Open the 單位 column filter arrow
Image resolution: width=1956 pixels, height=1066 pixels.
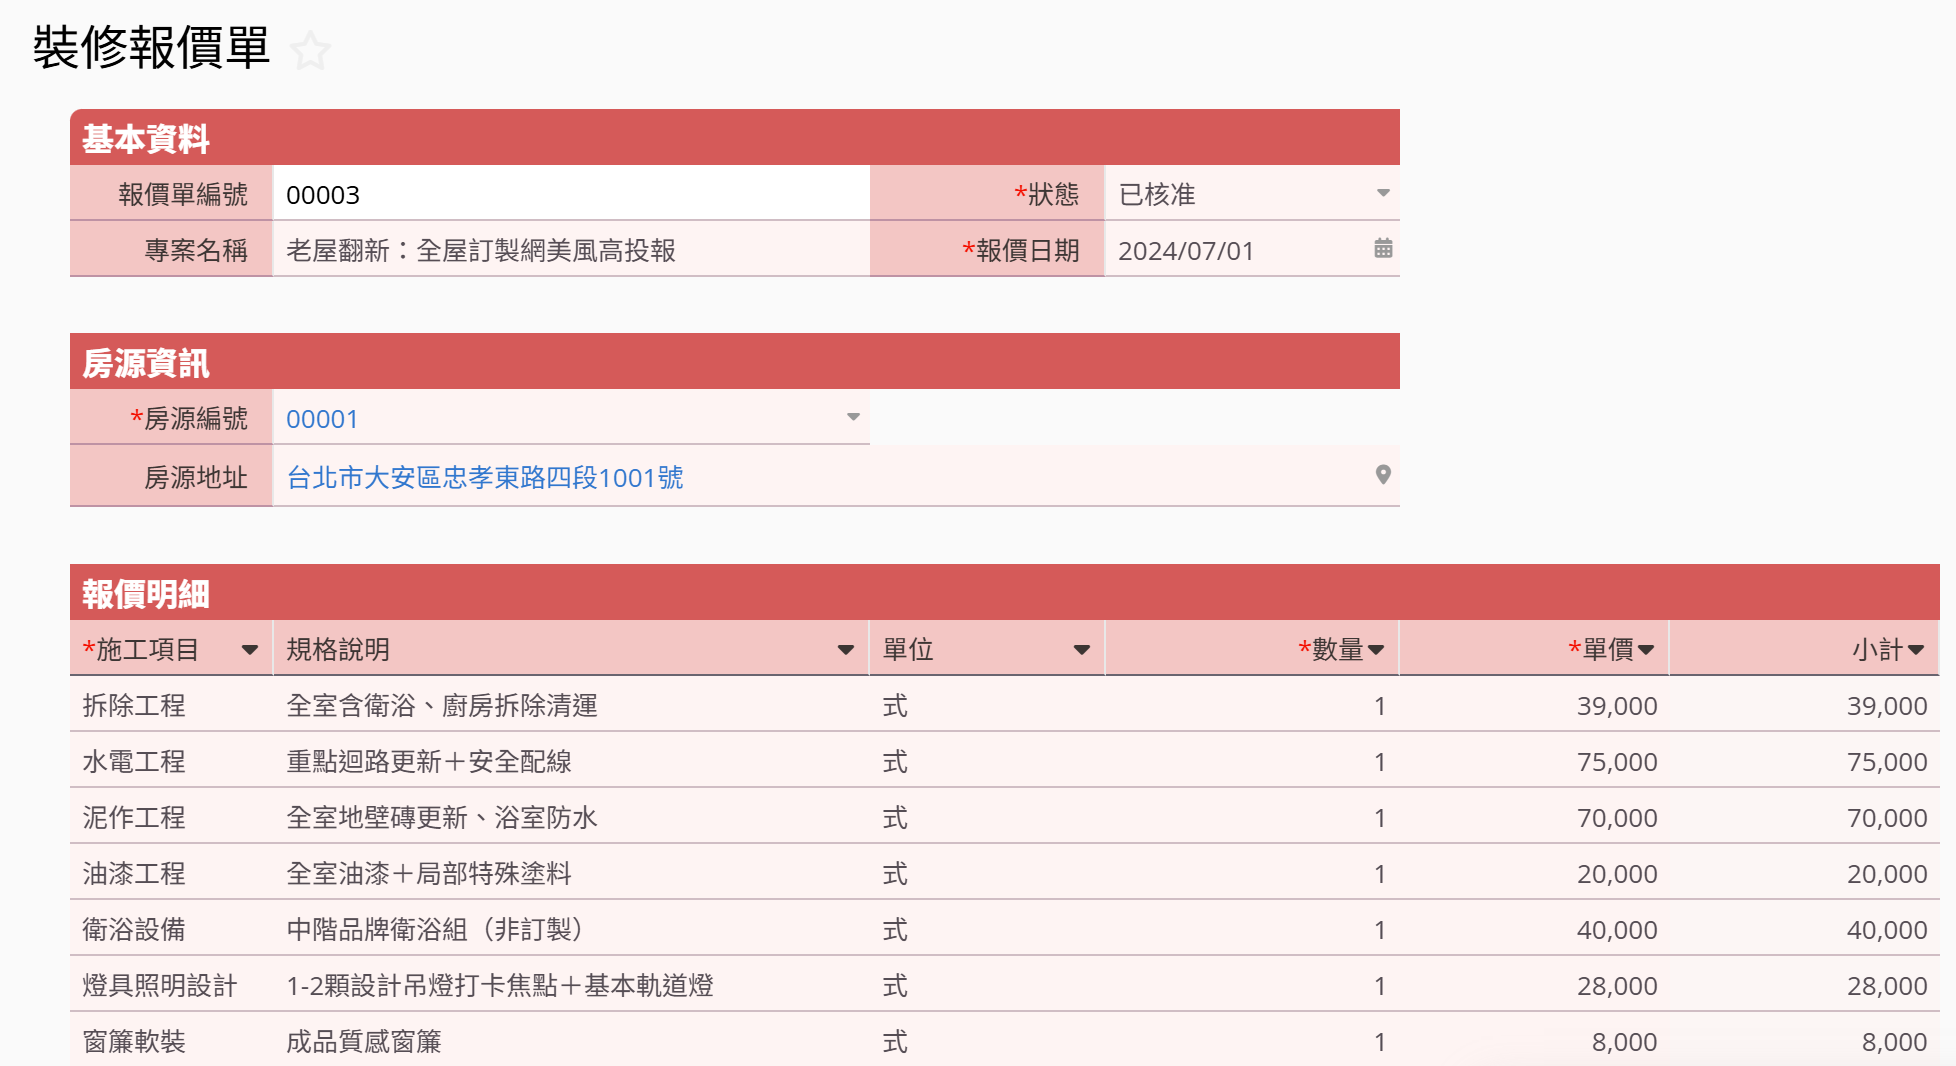coord(1081,650)
